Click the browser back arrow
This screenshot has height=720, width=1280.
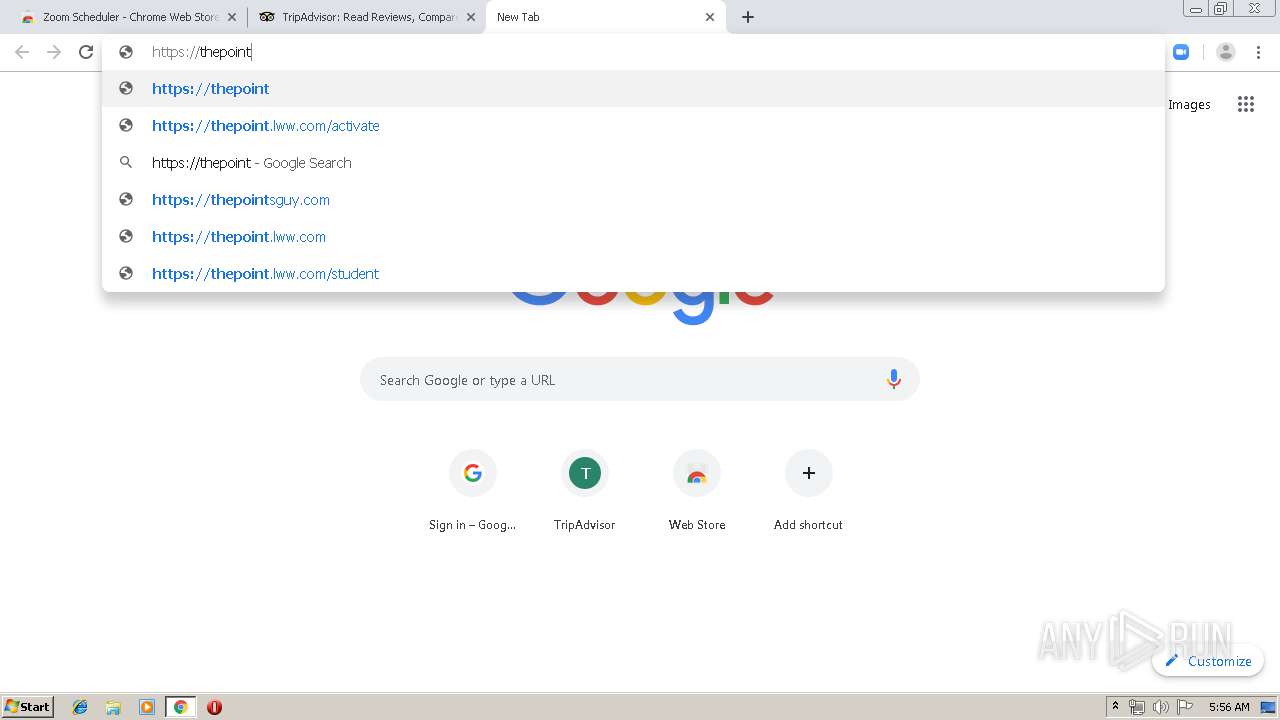coord(22,52)
